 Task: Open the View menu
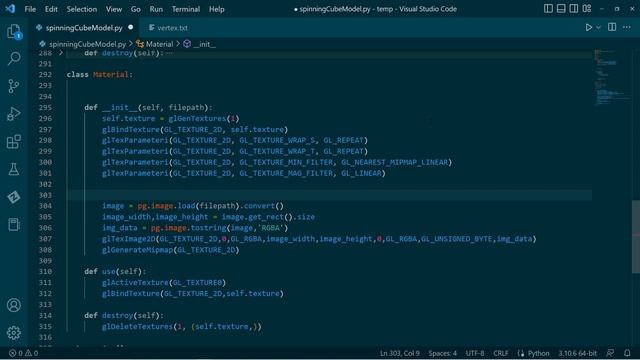(114, 9)
